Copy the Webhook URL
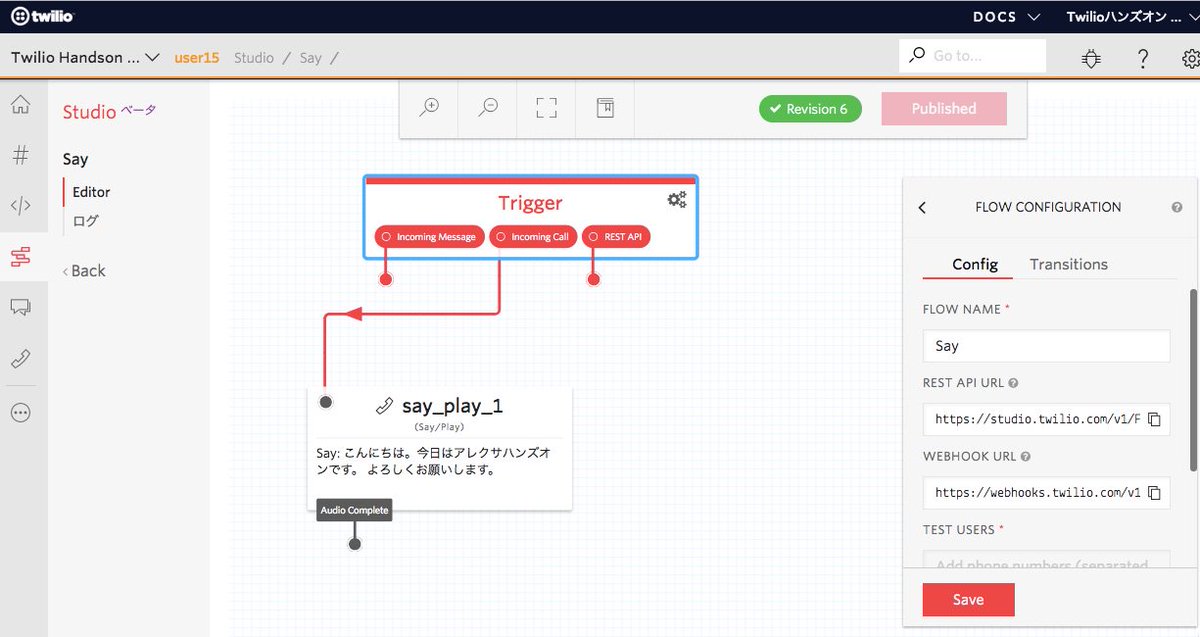The width and height of the screenshot is (1200, 637). [x=1154, y=492]
